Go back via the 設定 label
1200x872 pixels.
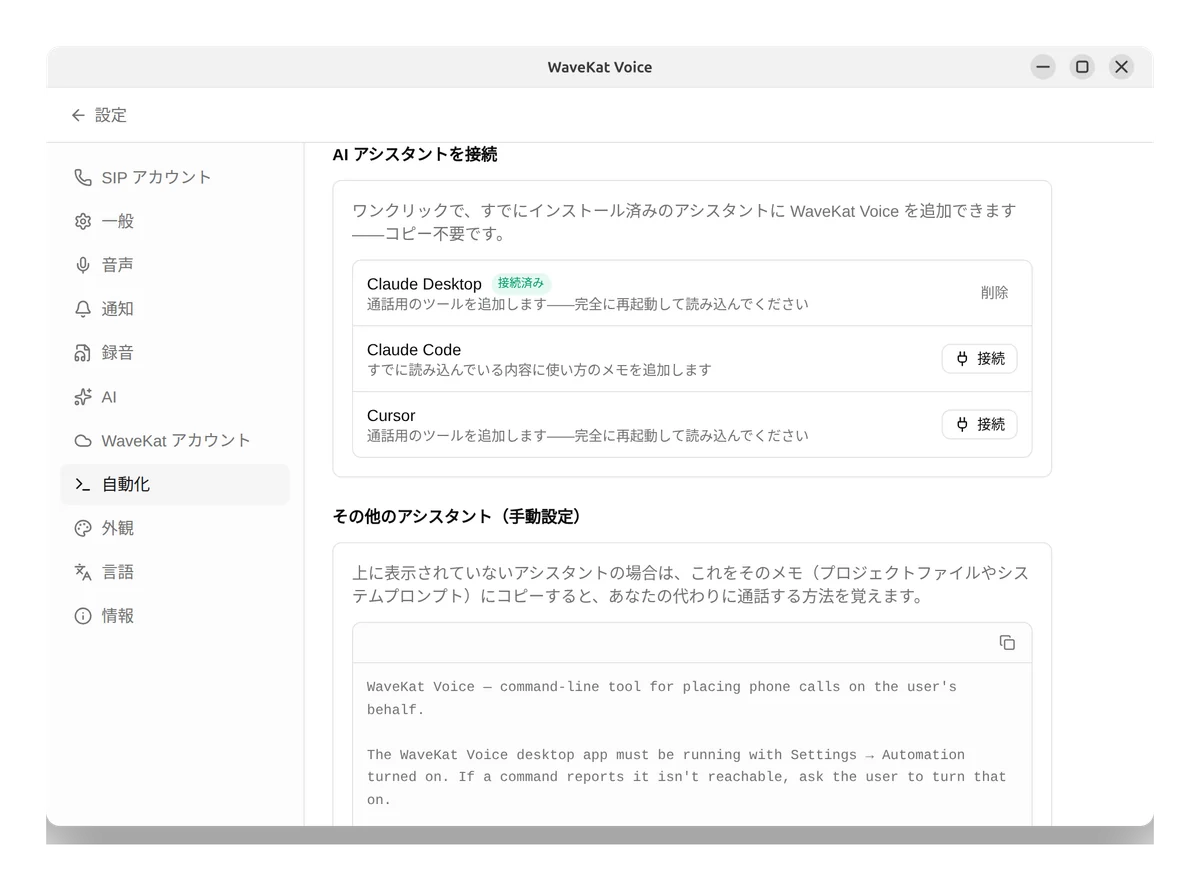(x=111, y=115)
